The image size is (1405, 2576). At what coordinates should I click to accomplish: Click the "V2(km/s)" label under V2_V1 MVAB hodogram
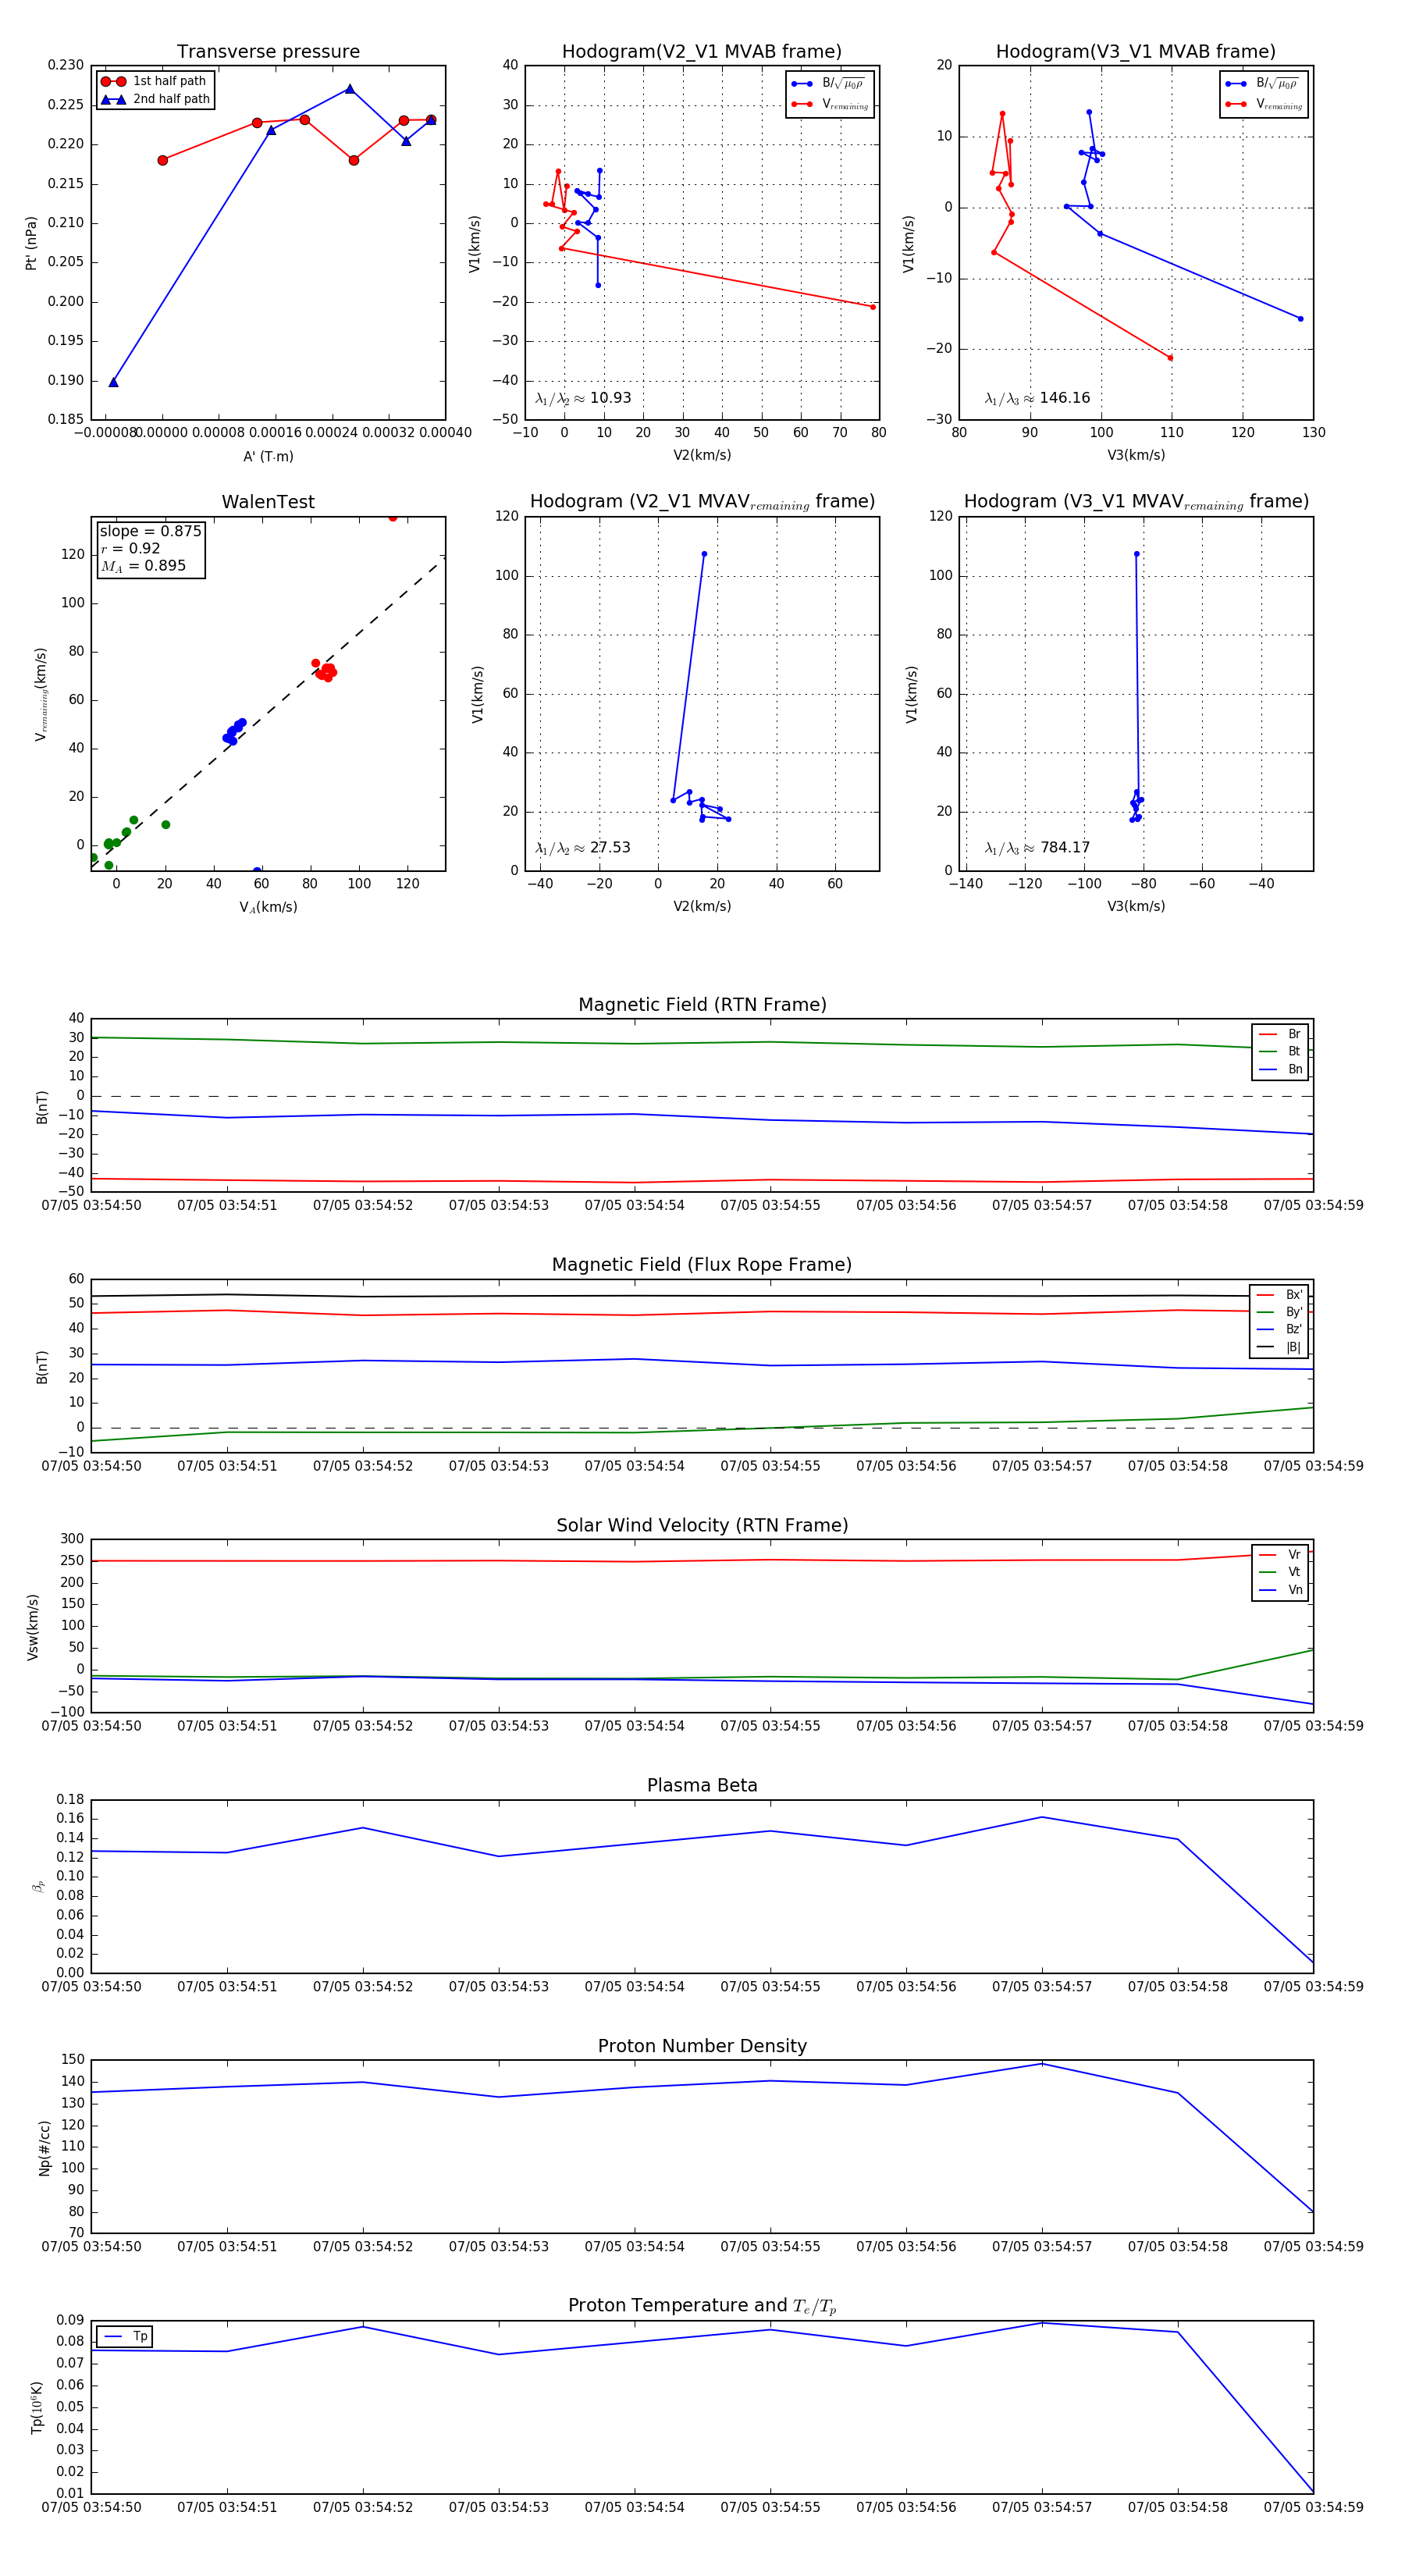(x=702, y=455)
